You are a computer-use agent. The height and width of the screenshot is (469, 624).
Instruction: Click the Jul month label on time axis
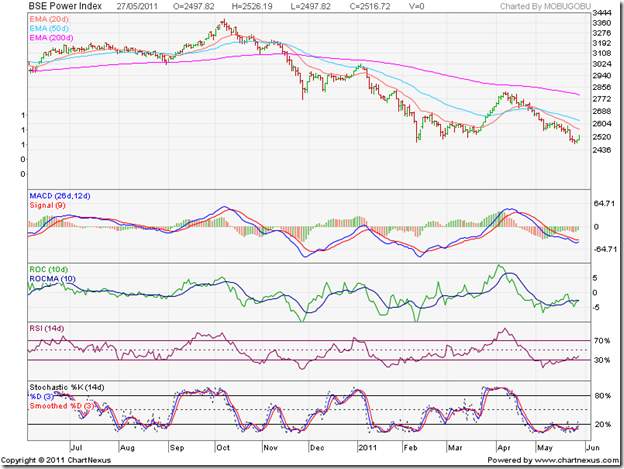[76, 448]
